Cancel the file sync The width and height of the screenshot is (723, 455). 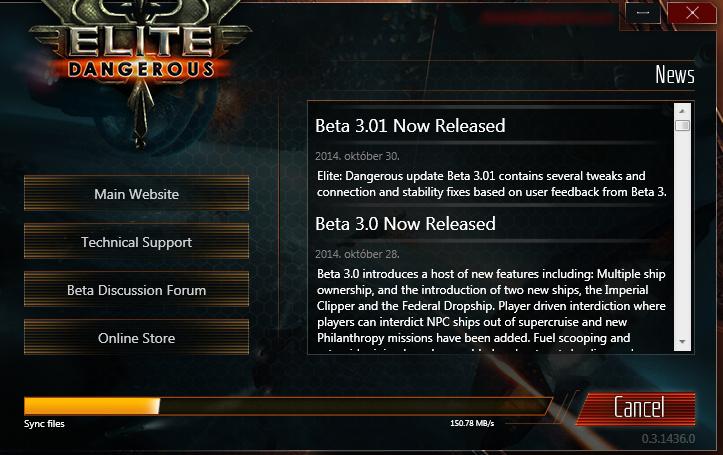pos(638,408)
